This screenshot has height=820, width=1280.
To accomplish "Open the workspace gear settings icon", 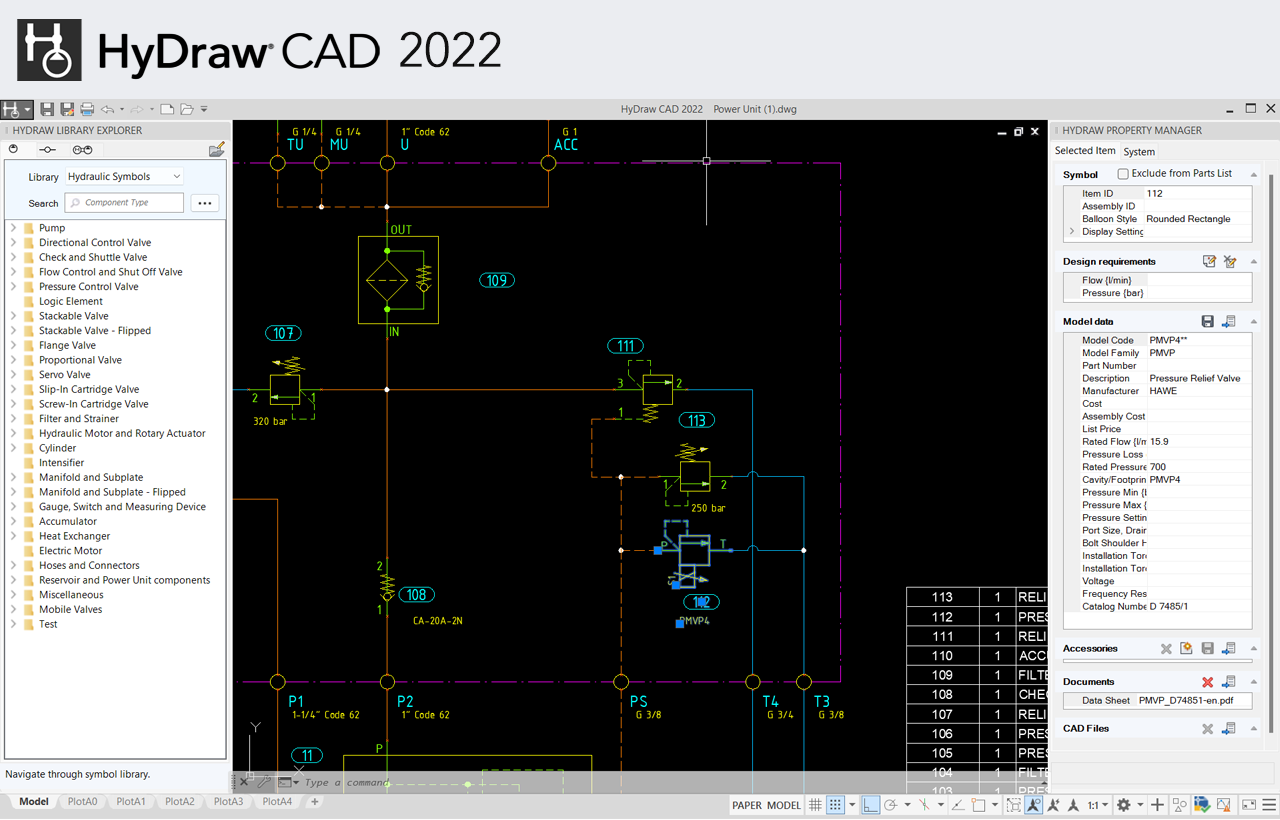I will [1123, 805].
